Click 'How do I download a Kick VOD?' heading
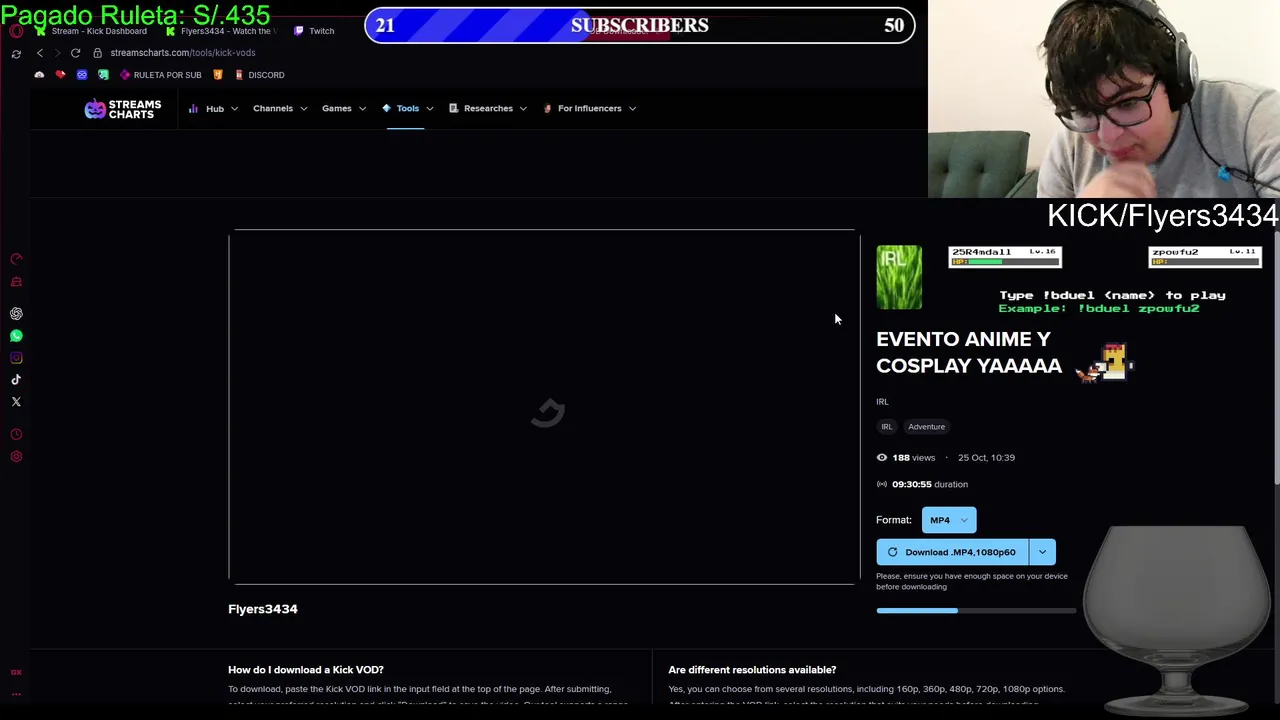1280x720 pixels. [306, 670]
